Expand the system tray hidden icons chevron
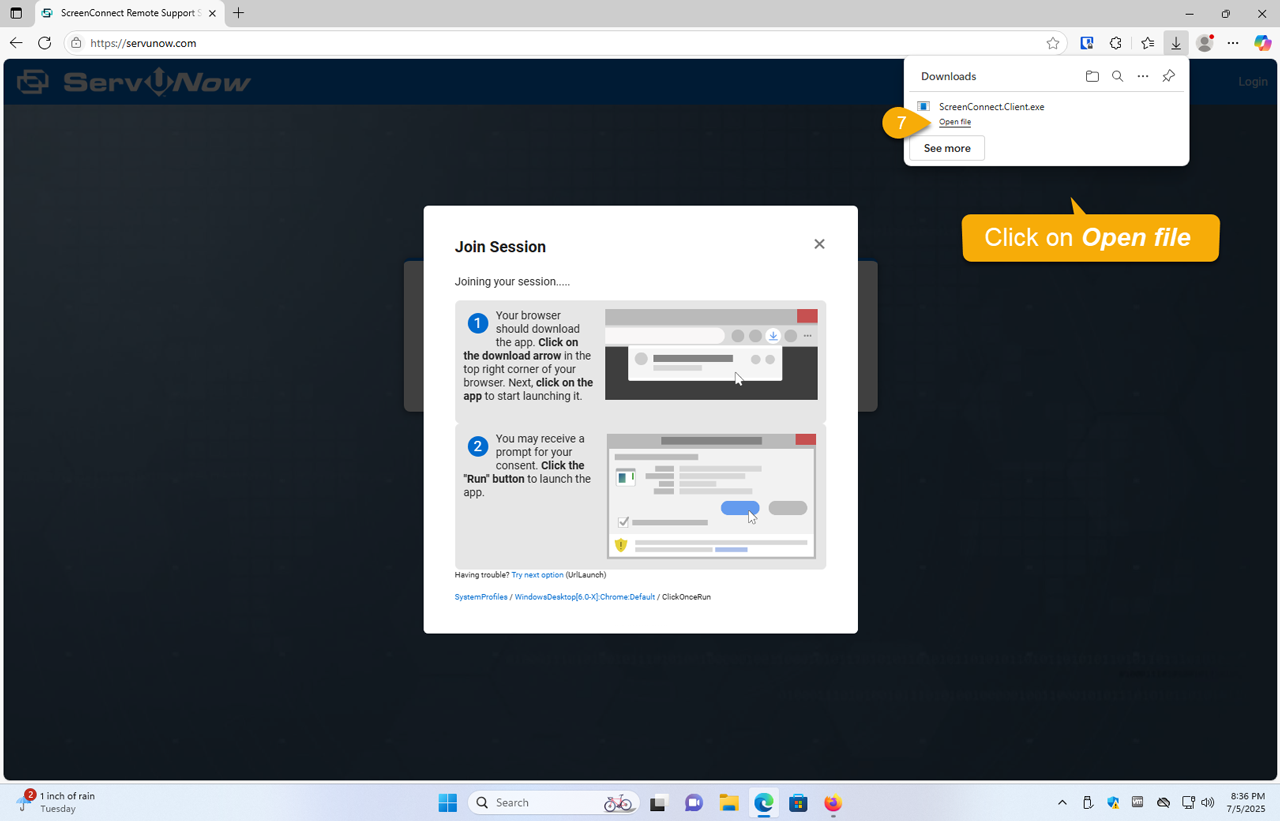1280x821 pixels. click(1062, 803)
